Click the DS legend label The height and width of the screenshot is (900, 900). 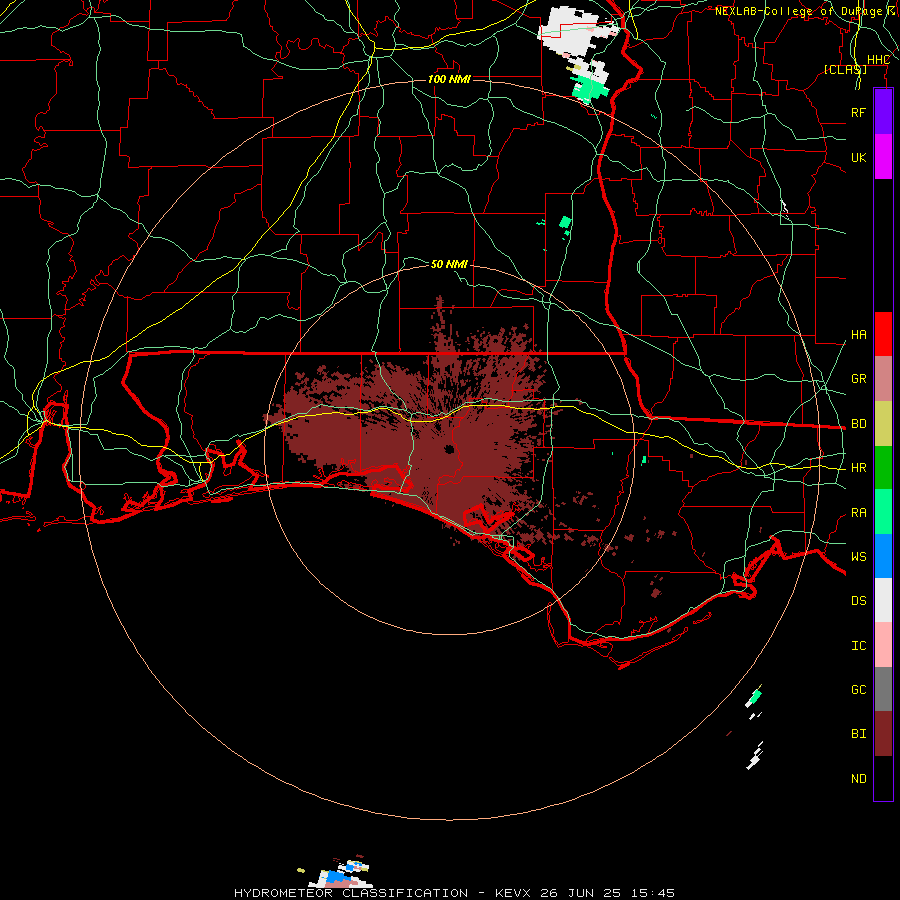coord(858,600)
